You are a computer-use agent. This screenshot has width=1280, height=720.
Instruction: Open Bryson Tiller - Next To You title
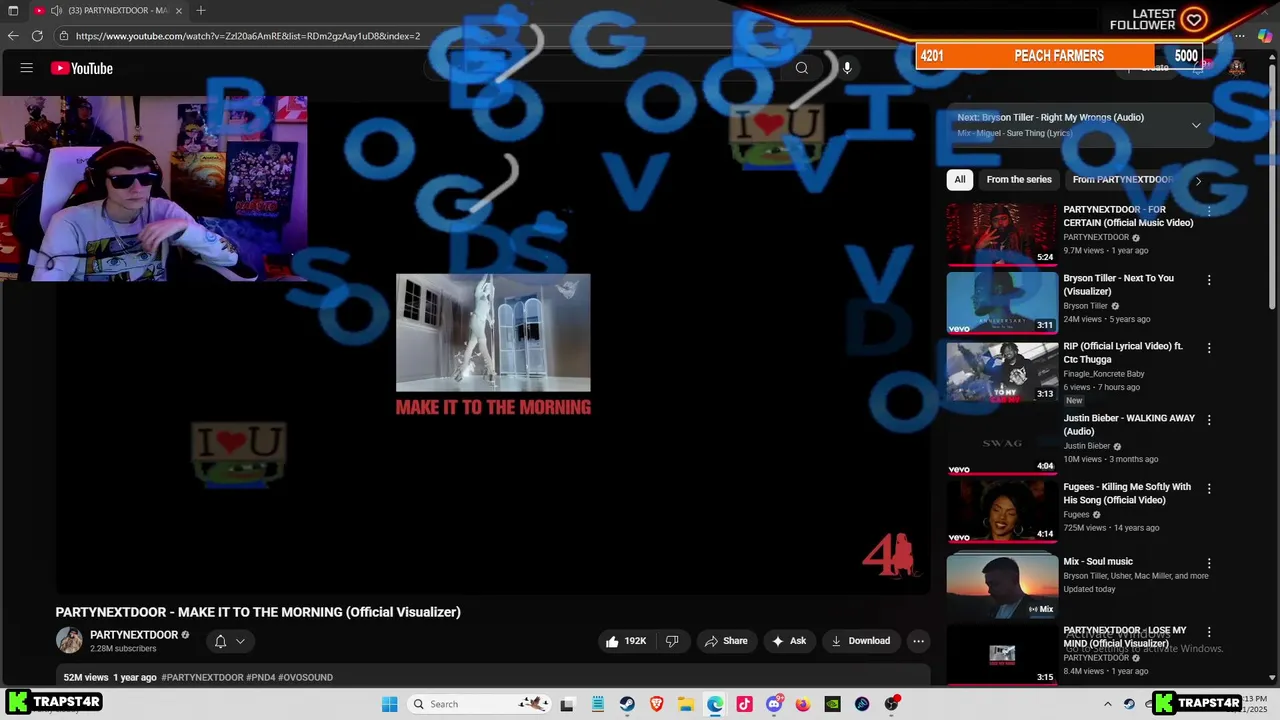pyautogui.click(x=1118, y=285)
